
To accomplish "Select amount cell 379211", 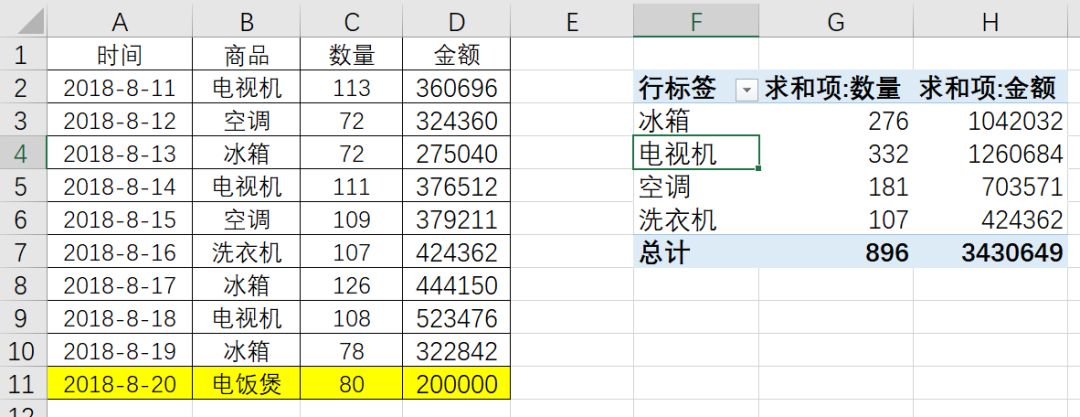I will pos(456,219).
